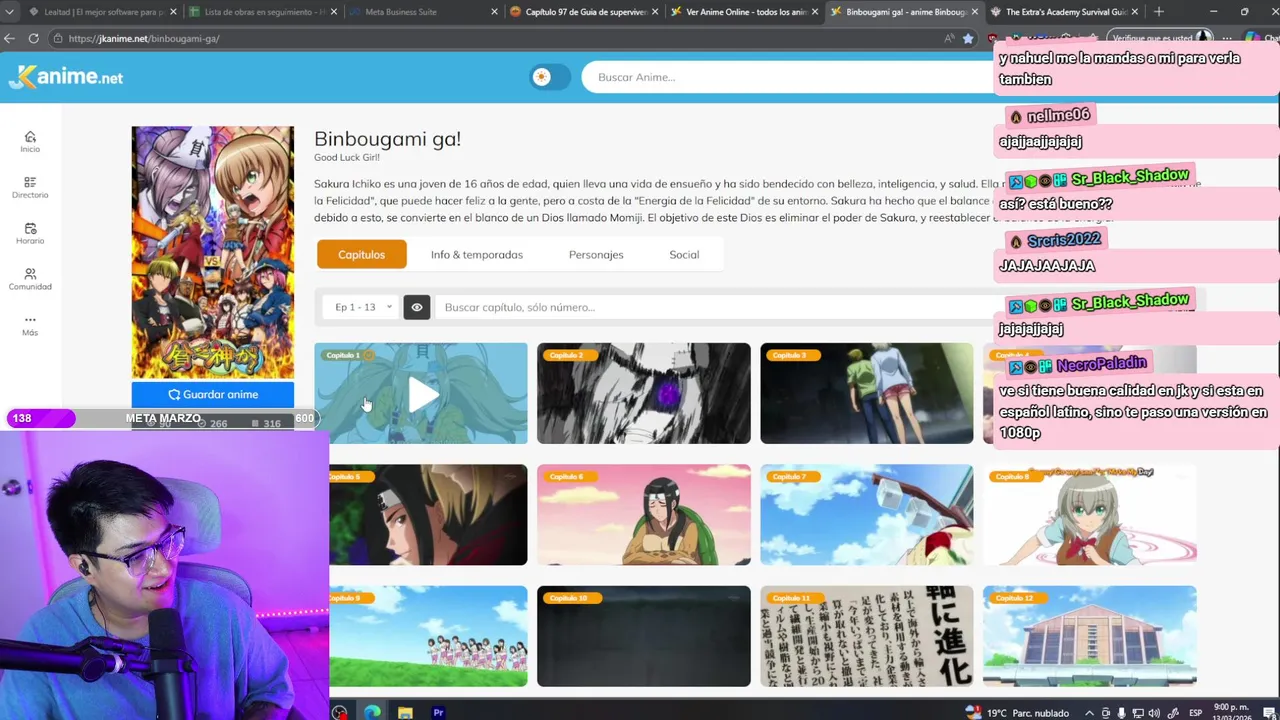
Task: Open the Capítulo 12 thumbnail
Action: click(1089, 636)
